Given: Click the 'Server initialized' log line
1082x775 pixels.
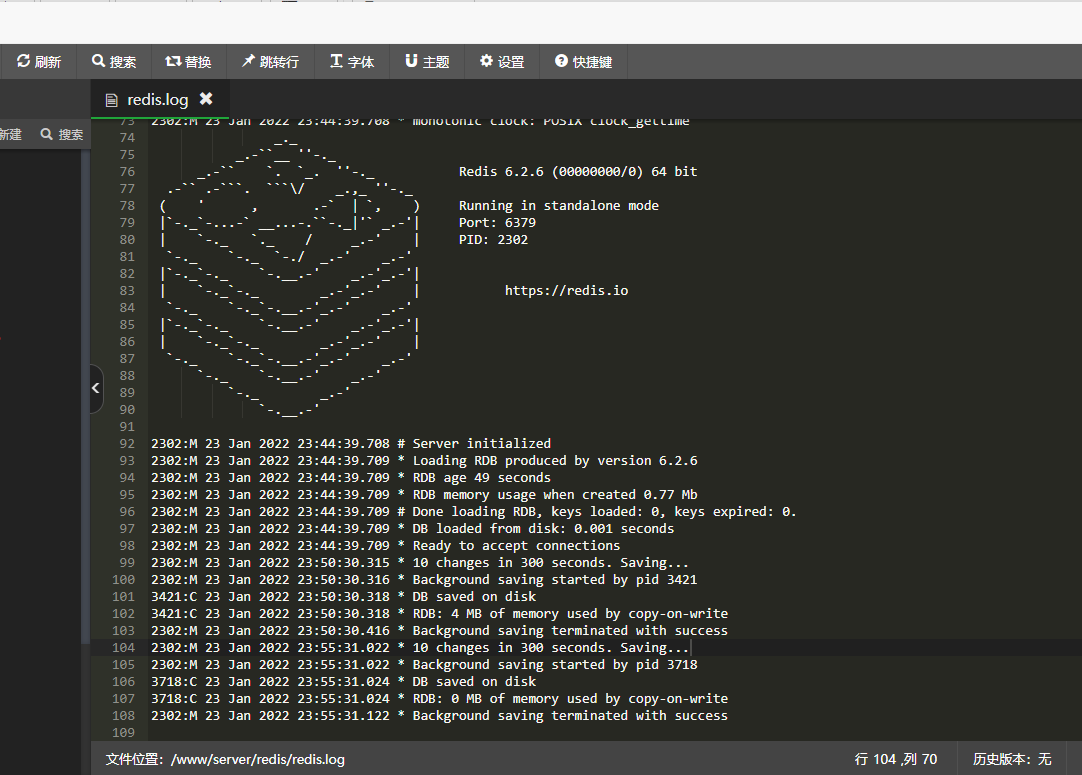Looking at the screenshot, I should [351, 444].
